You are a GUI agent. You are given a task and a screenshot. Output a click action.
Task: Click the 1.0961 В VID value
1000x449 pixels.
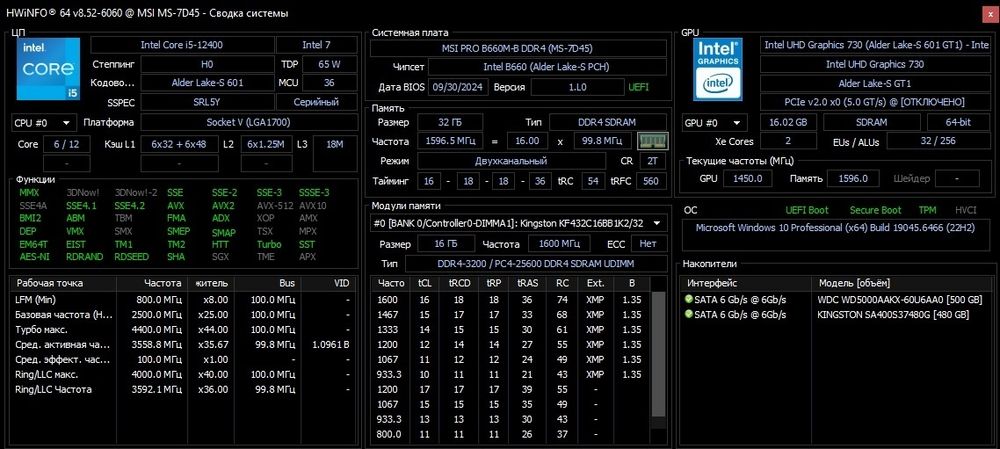[331, 344]
